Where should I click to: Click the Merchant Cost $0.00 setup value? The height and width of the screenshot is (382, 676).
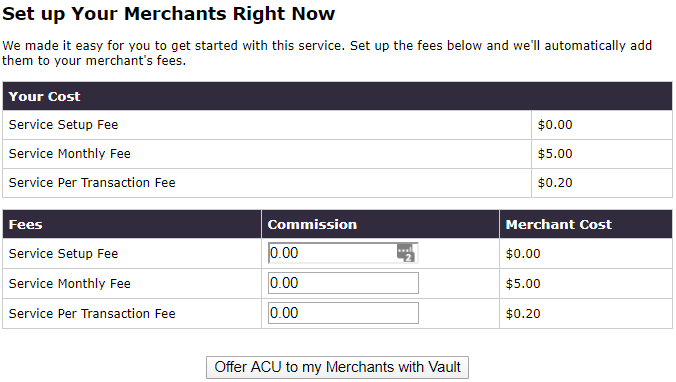(x=523, y=254)
